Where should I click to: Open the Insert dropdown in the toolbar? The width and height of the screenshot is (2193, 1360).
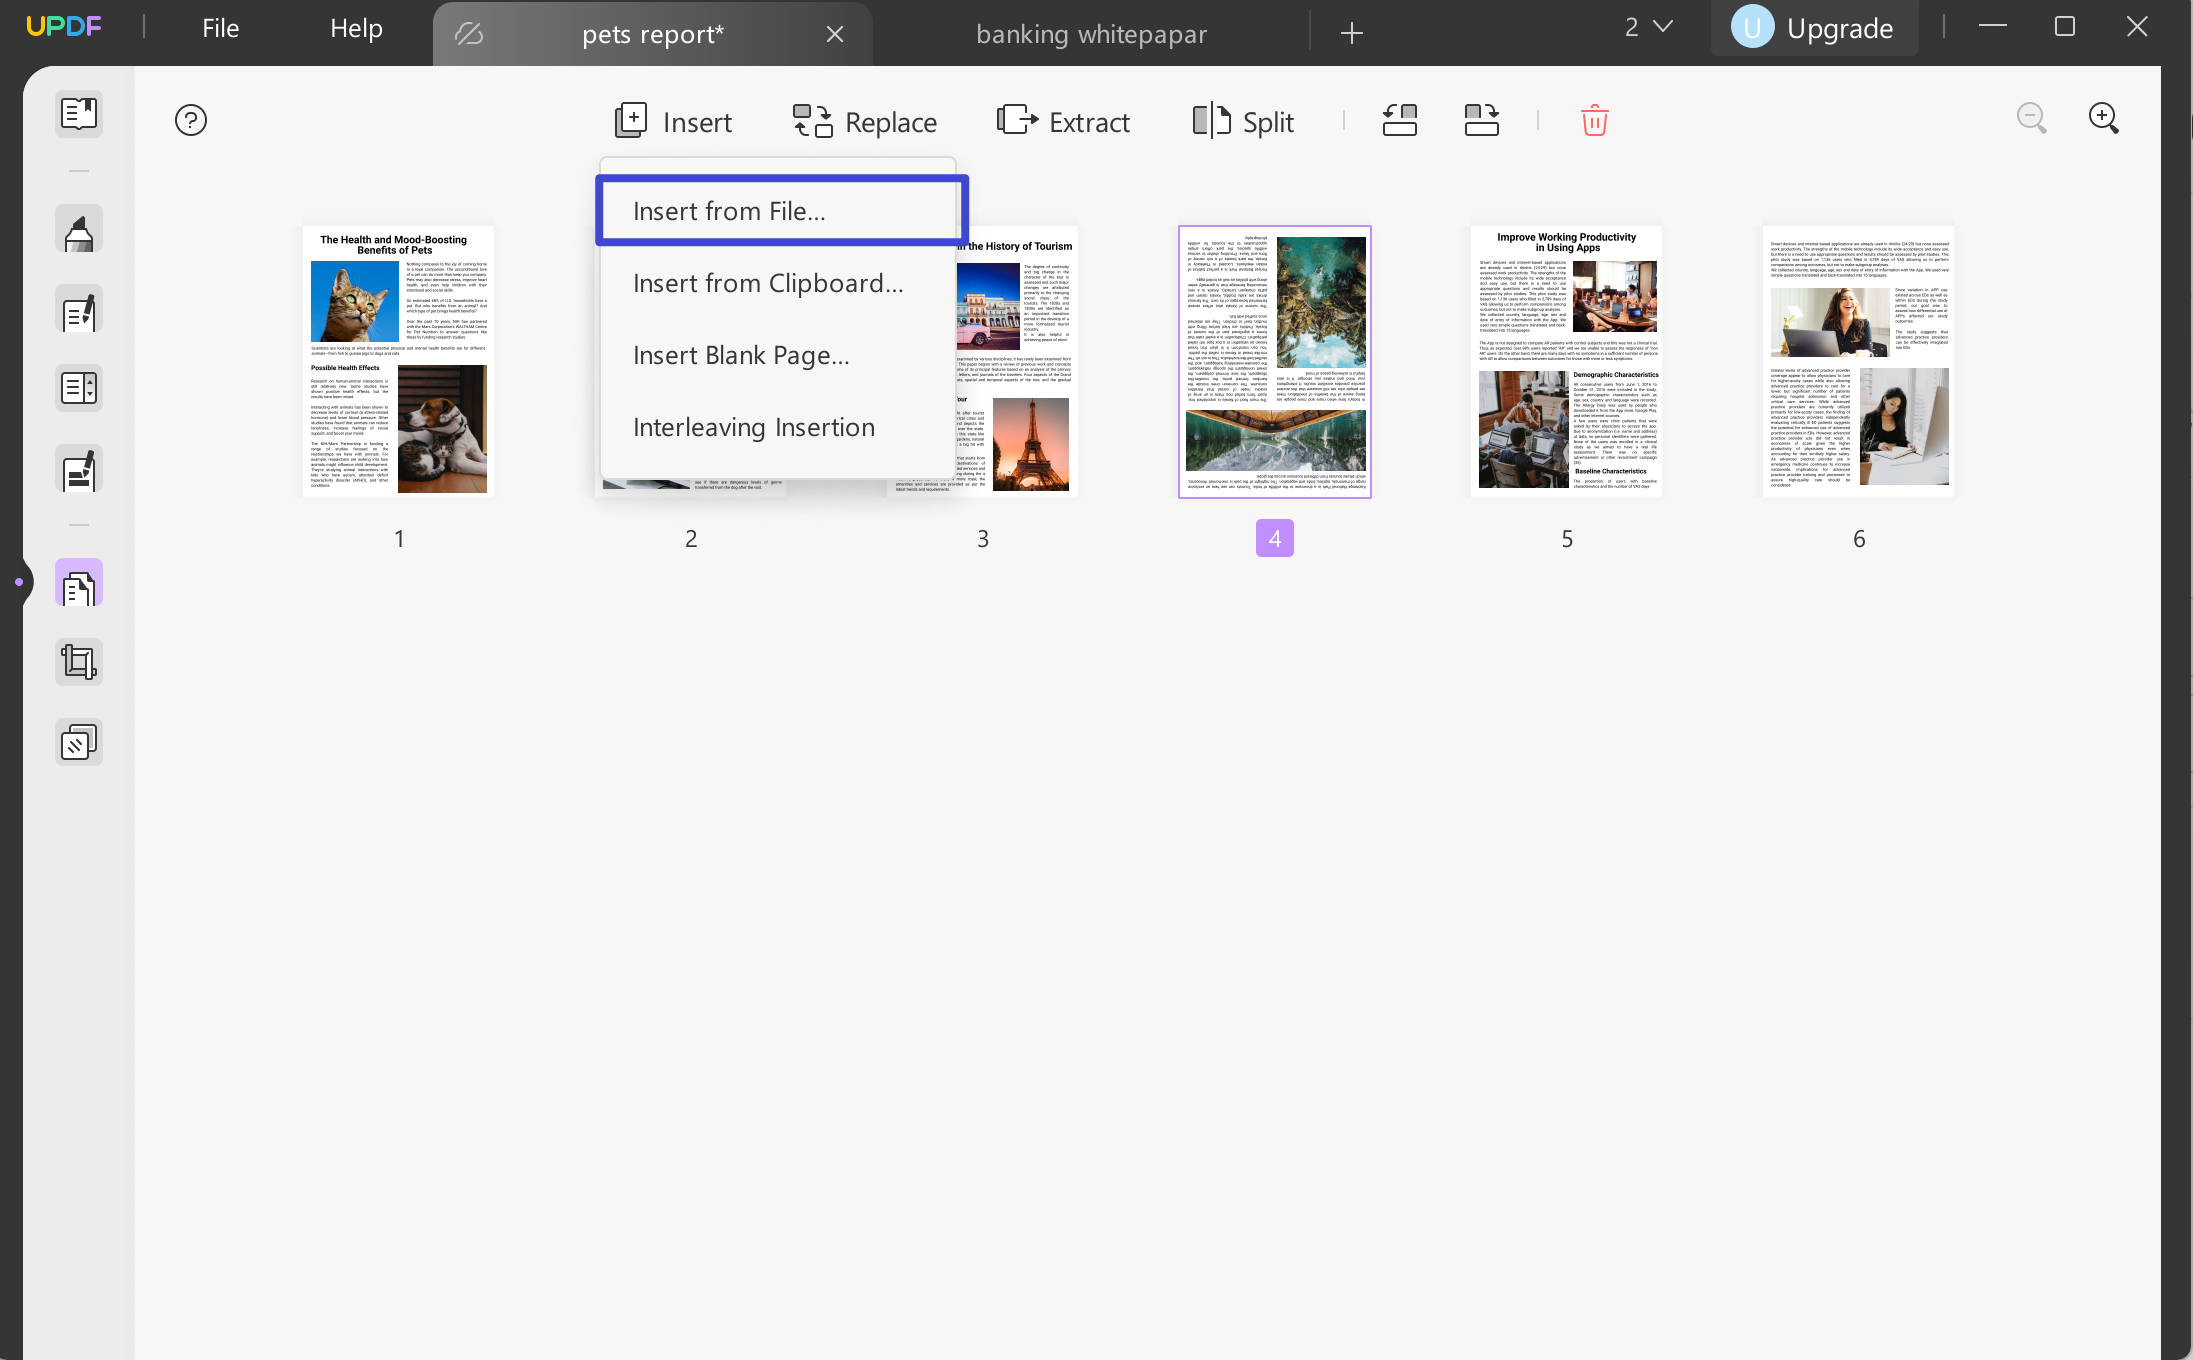pos(673,122)
